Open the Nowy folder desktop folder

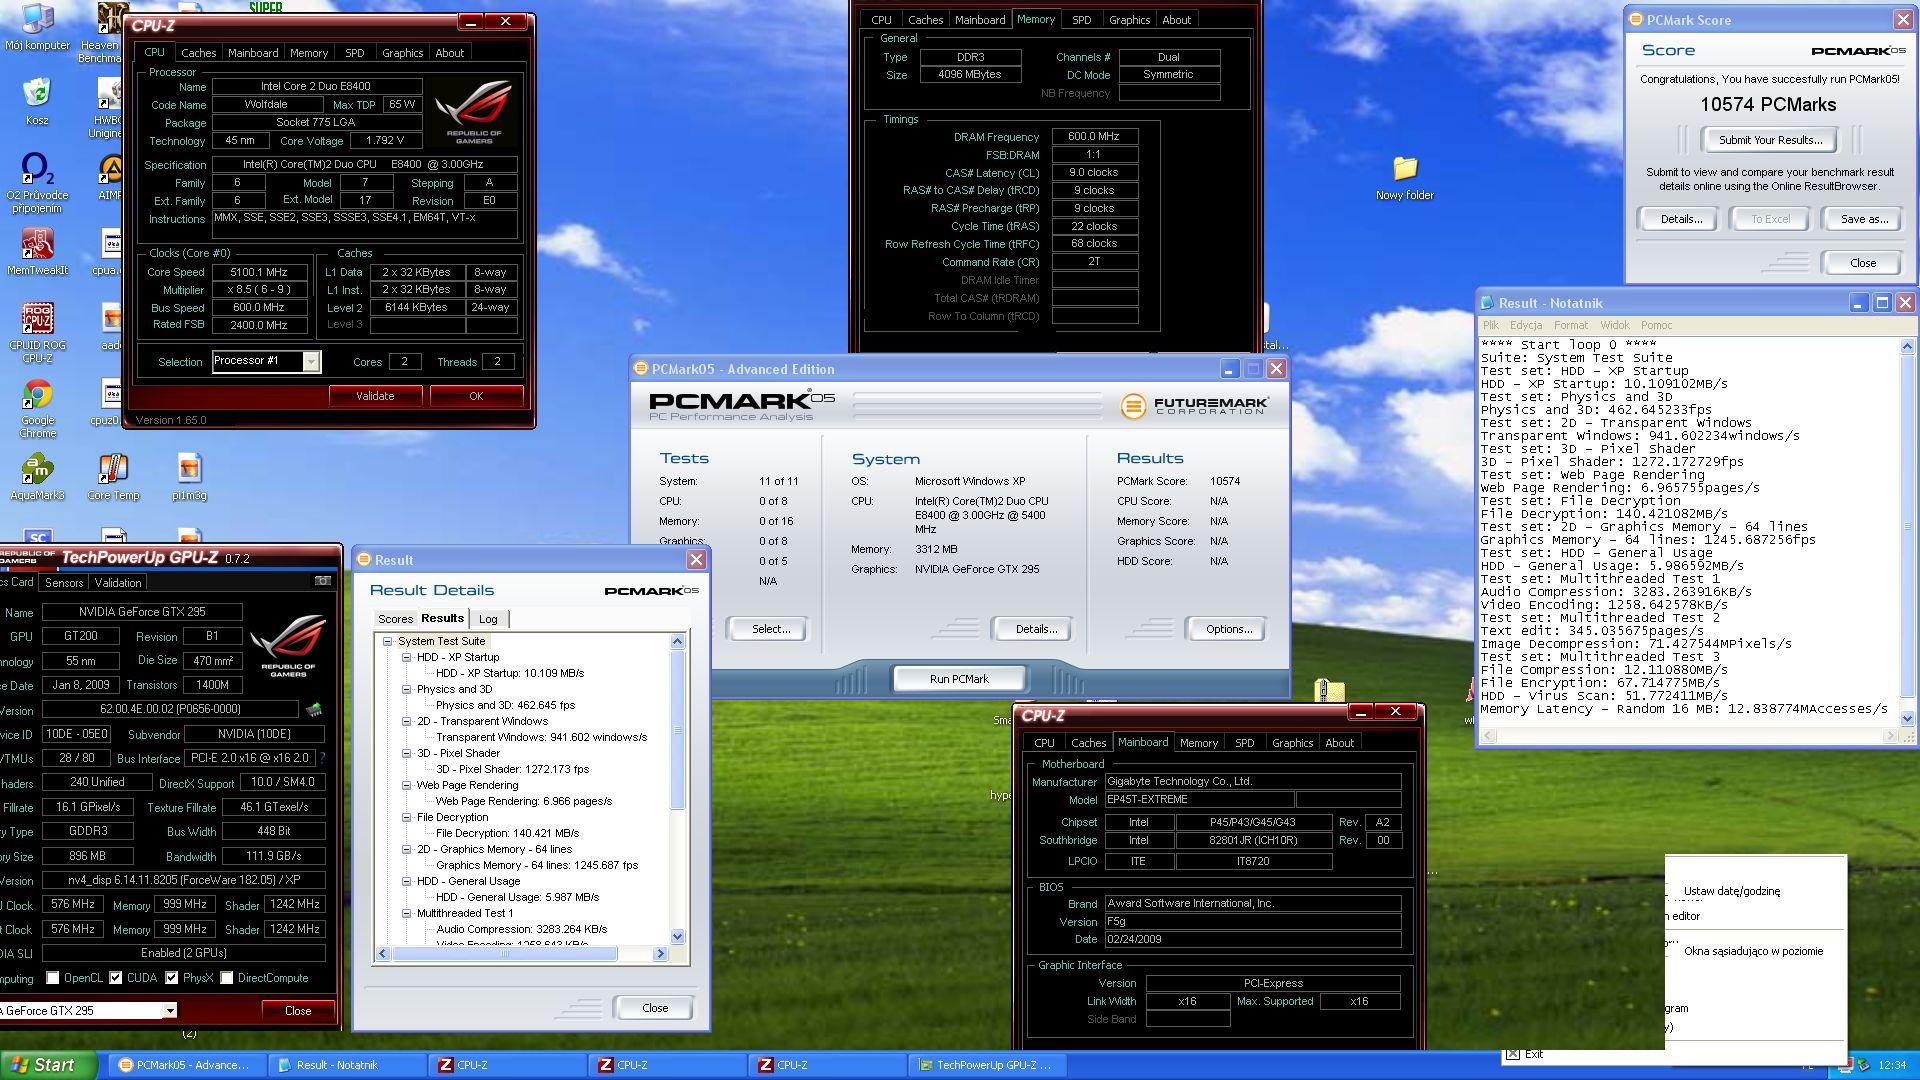pos(1404,178)
